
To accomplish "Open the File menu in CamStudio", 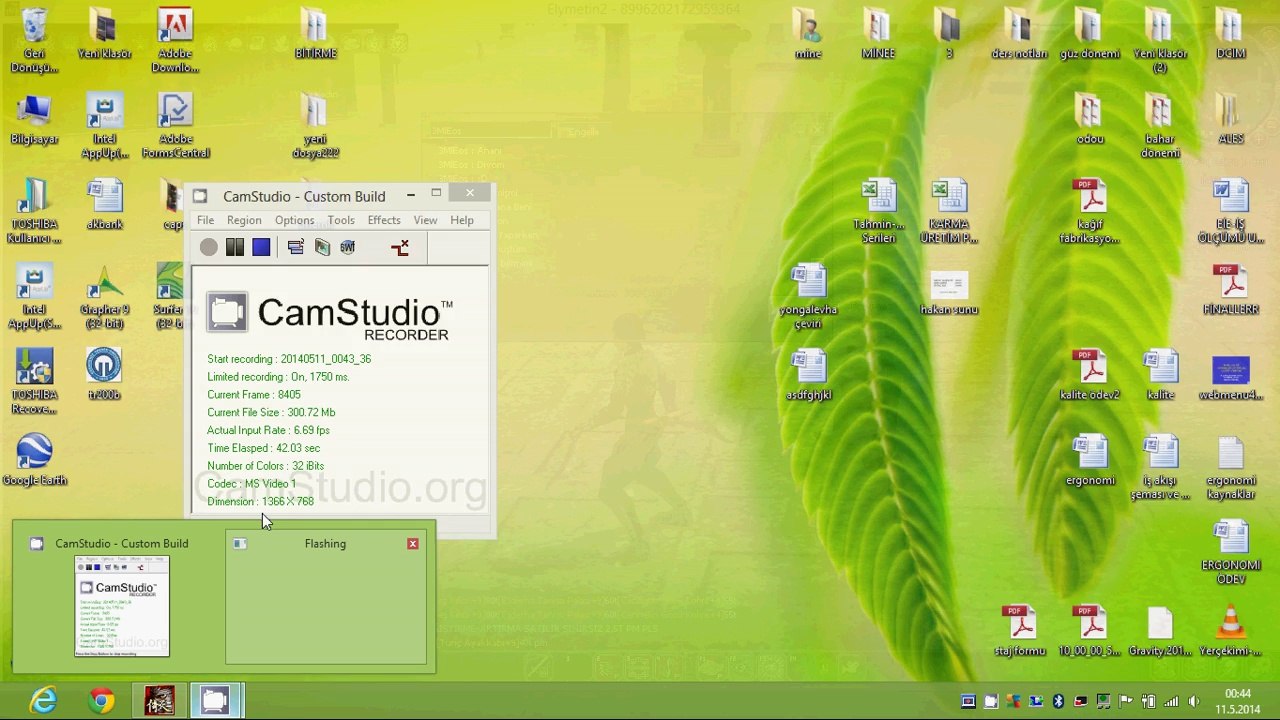I will [x=205, y=220].
